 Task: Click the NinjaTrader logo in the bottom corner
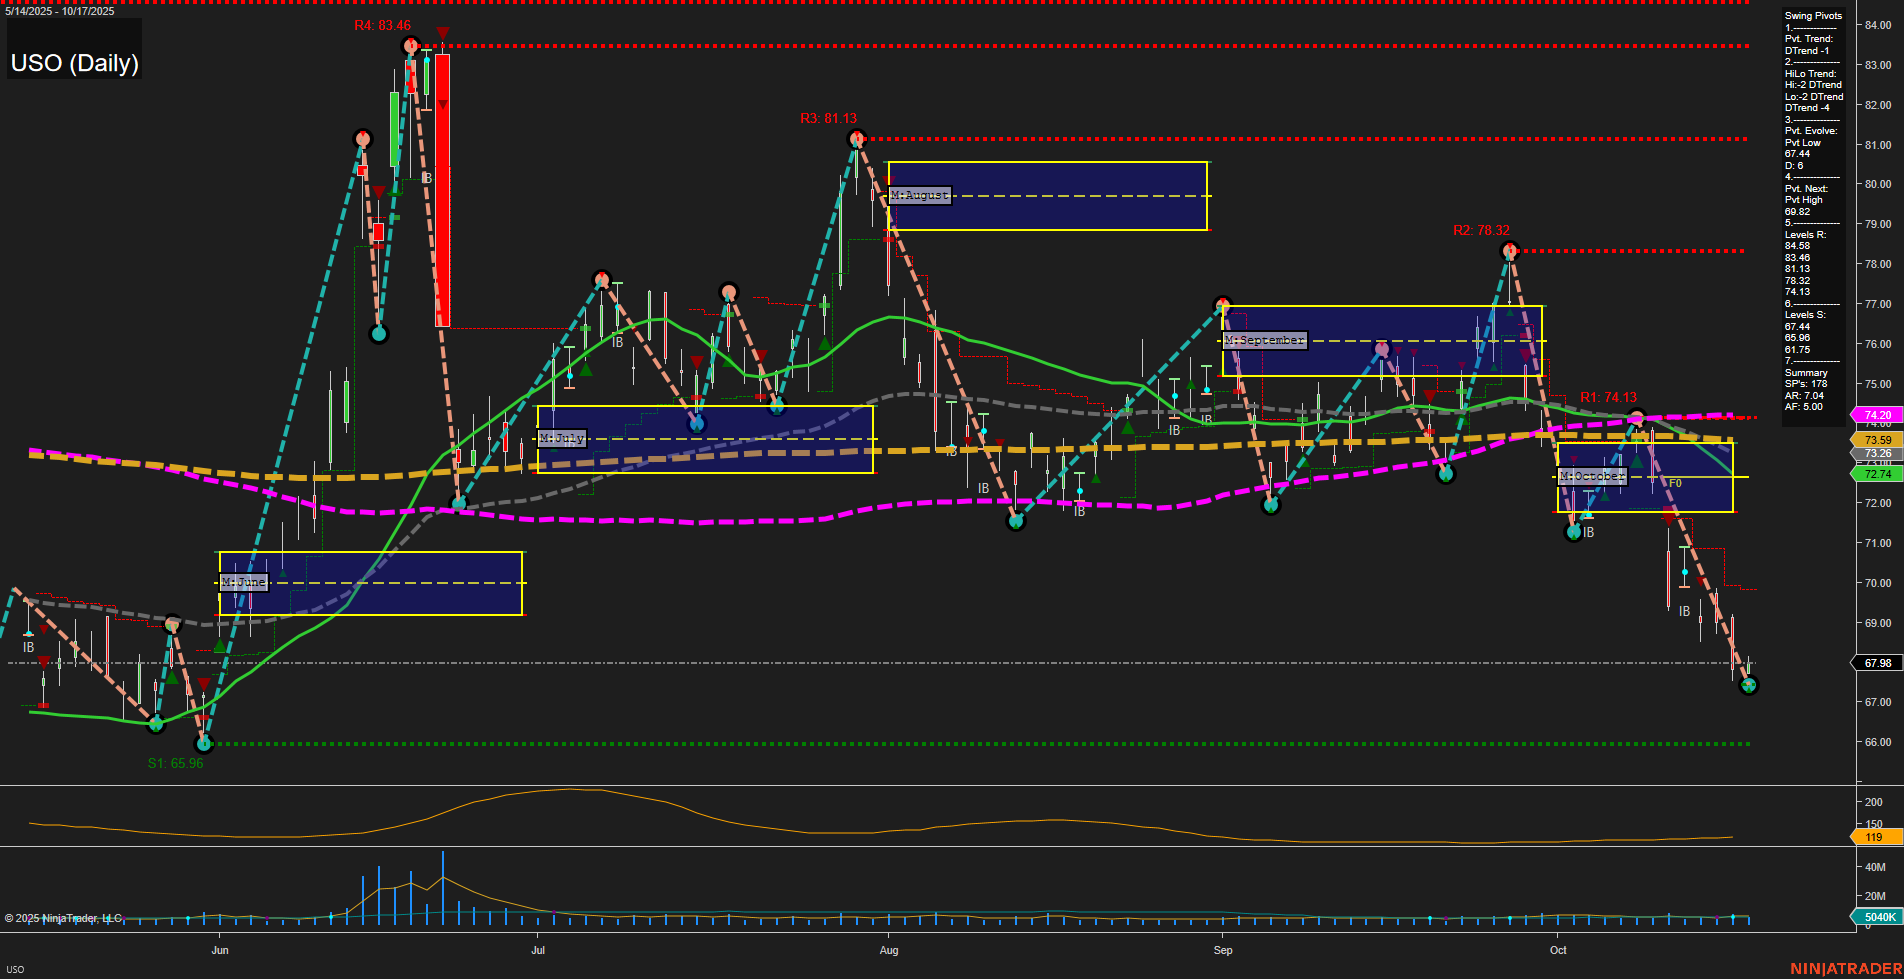click(x=1845, y=968)
